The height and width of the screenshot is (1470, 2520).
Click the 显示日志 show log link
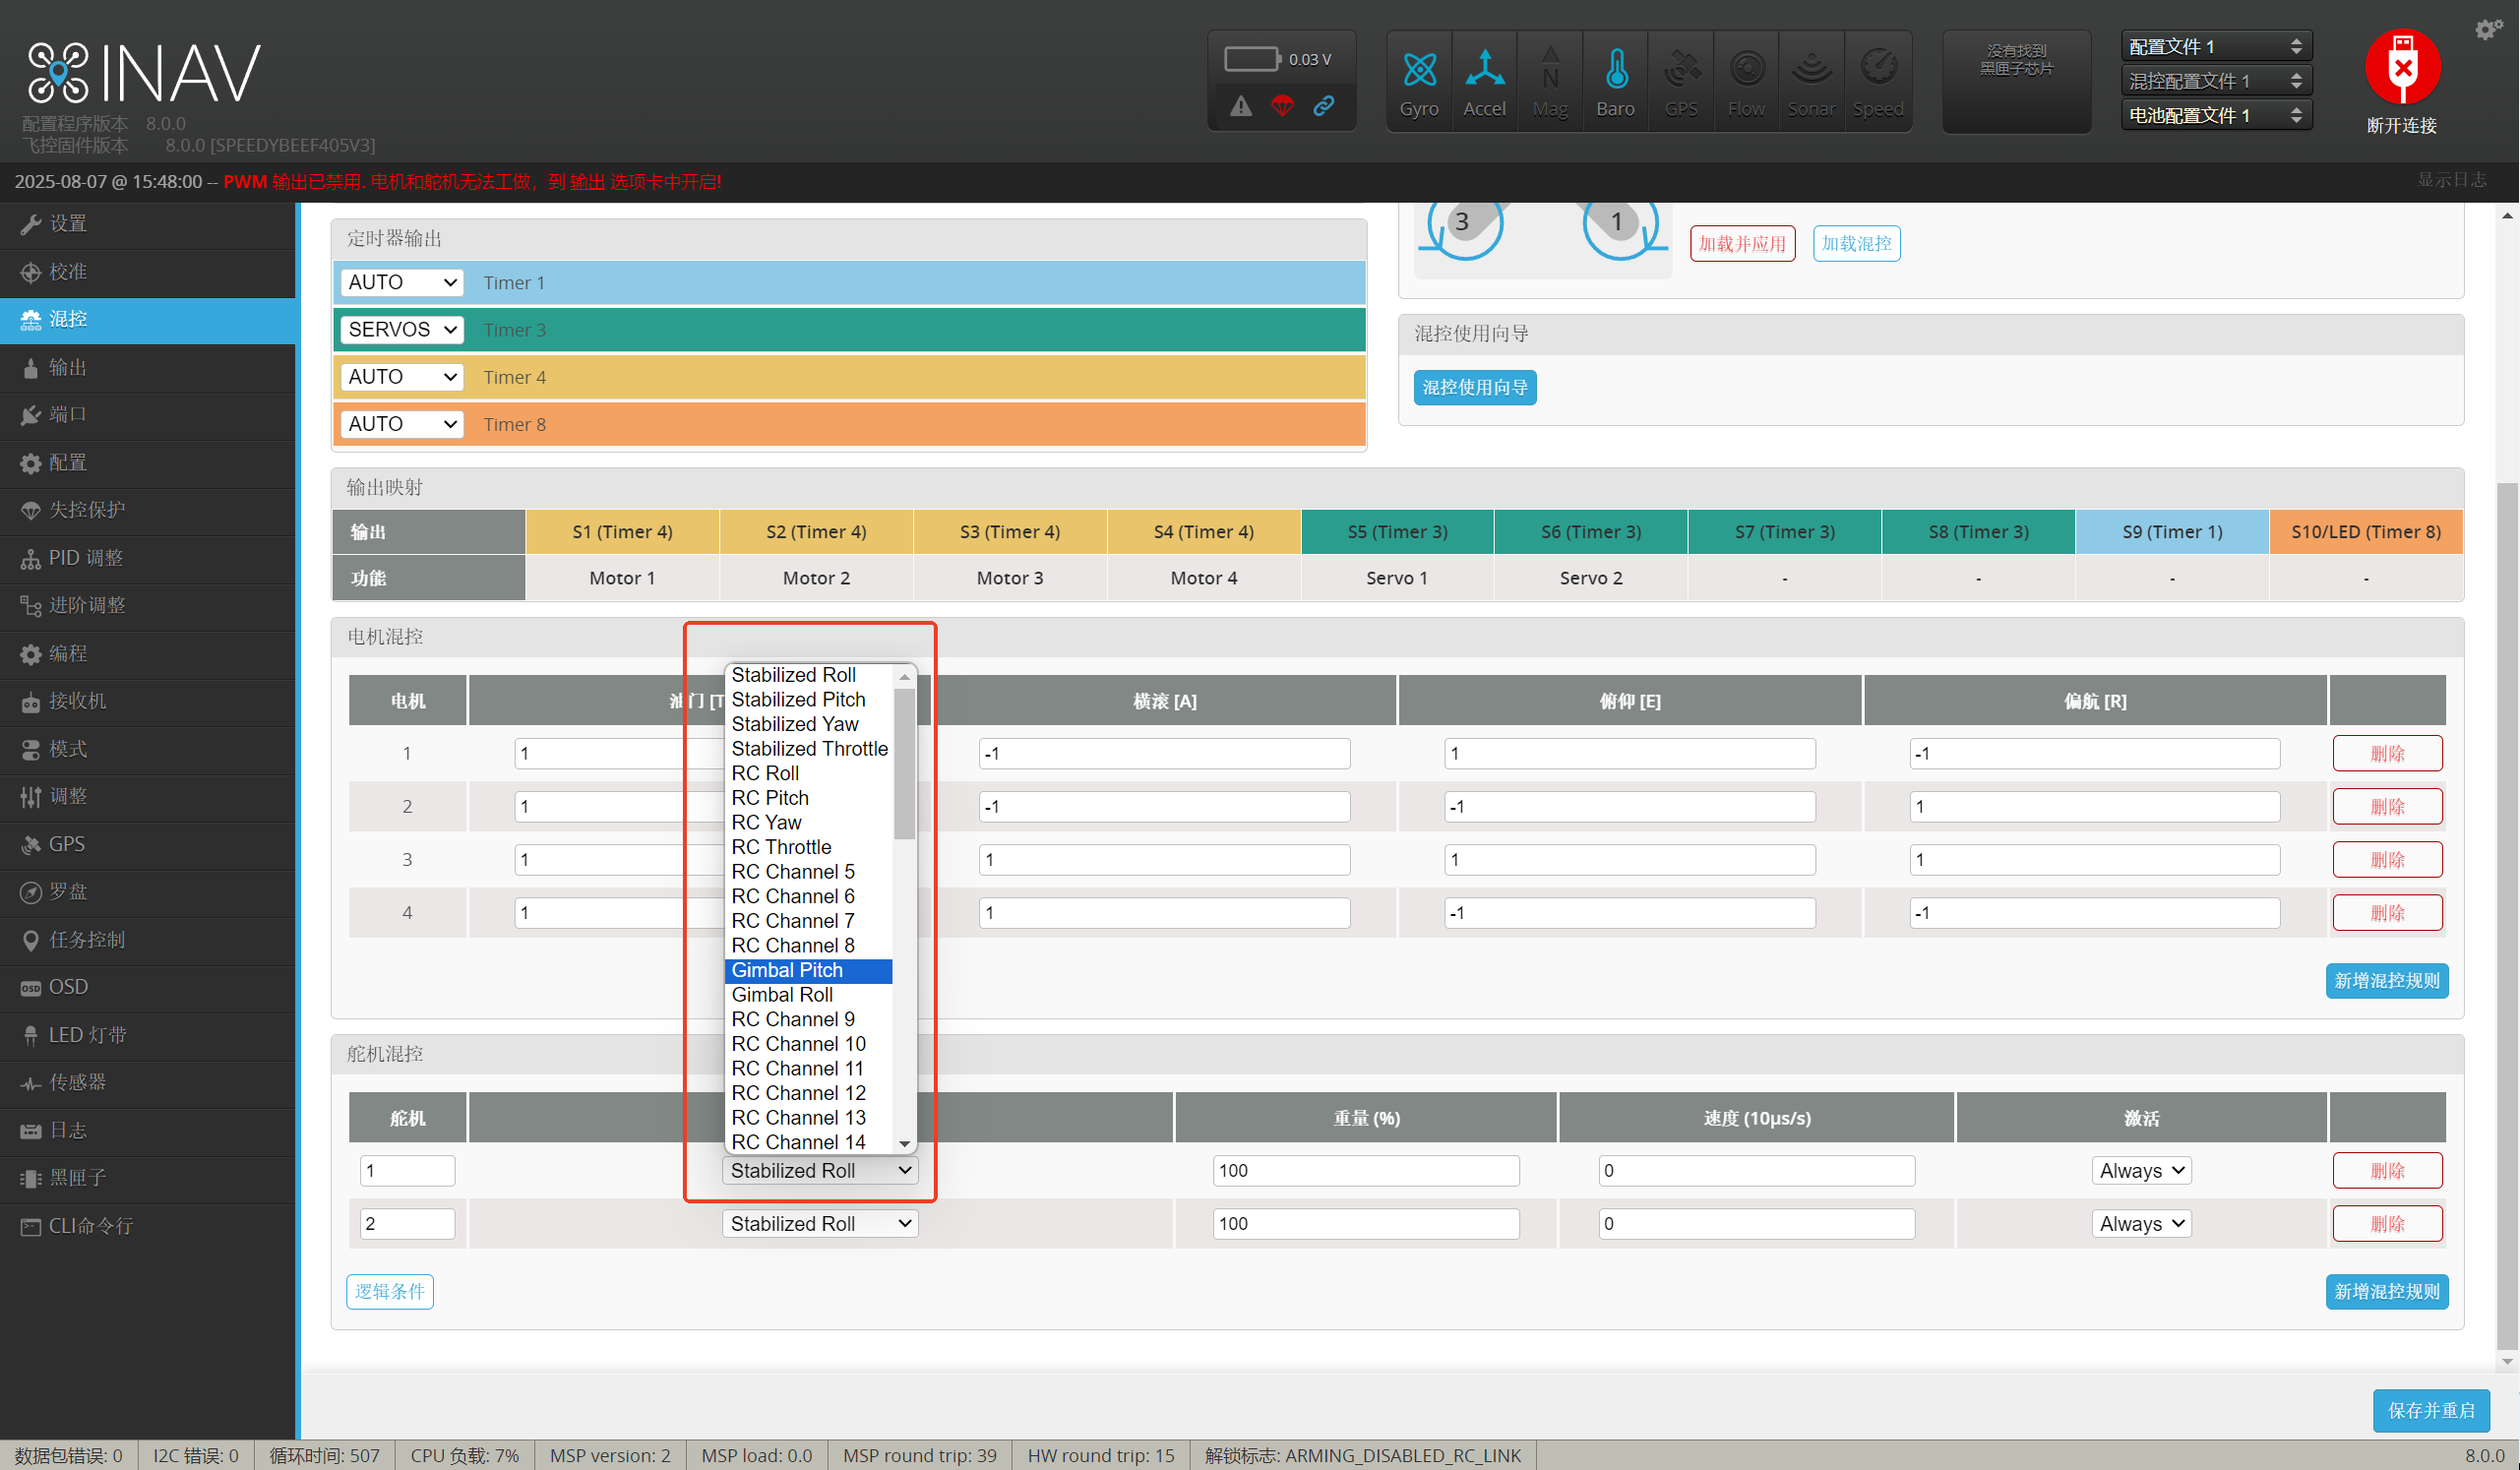pos(2452,180)
